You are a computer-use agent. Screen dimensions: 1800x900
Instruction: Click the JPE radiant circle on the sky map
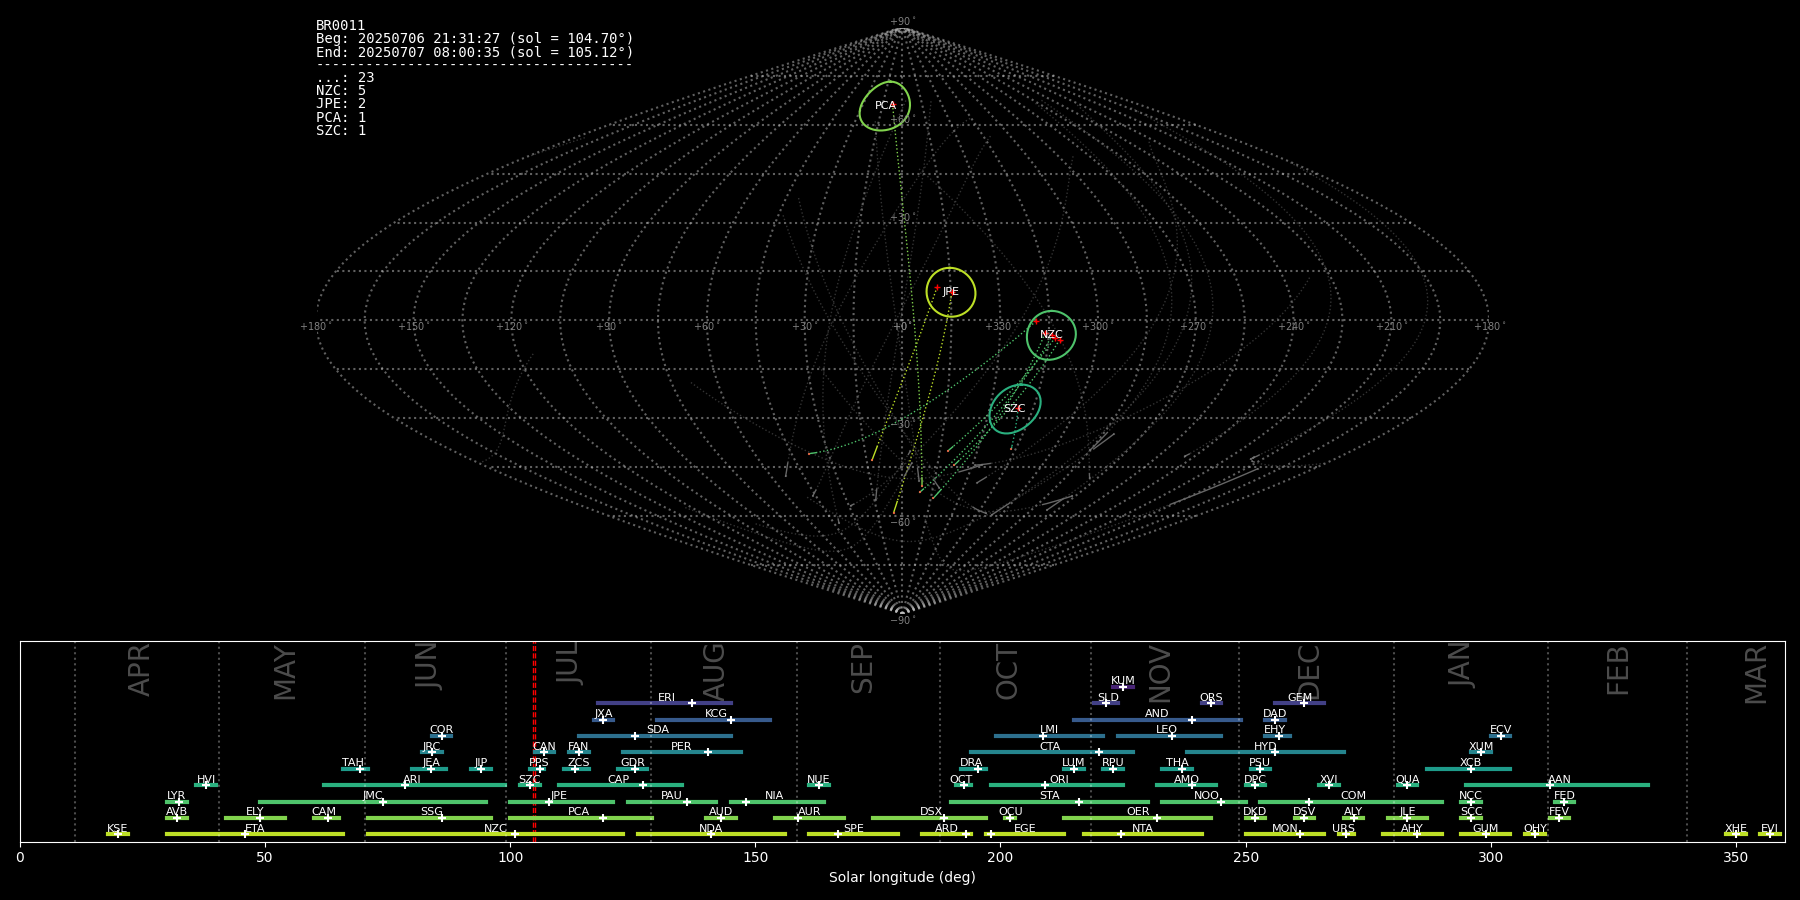951,292
